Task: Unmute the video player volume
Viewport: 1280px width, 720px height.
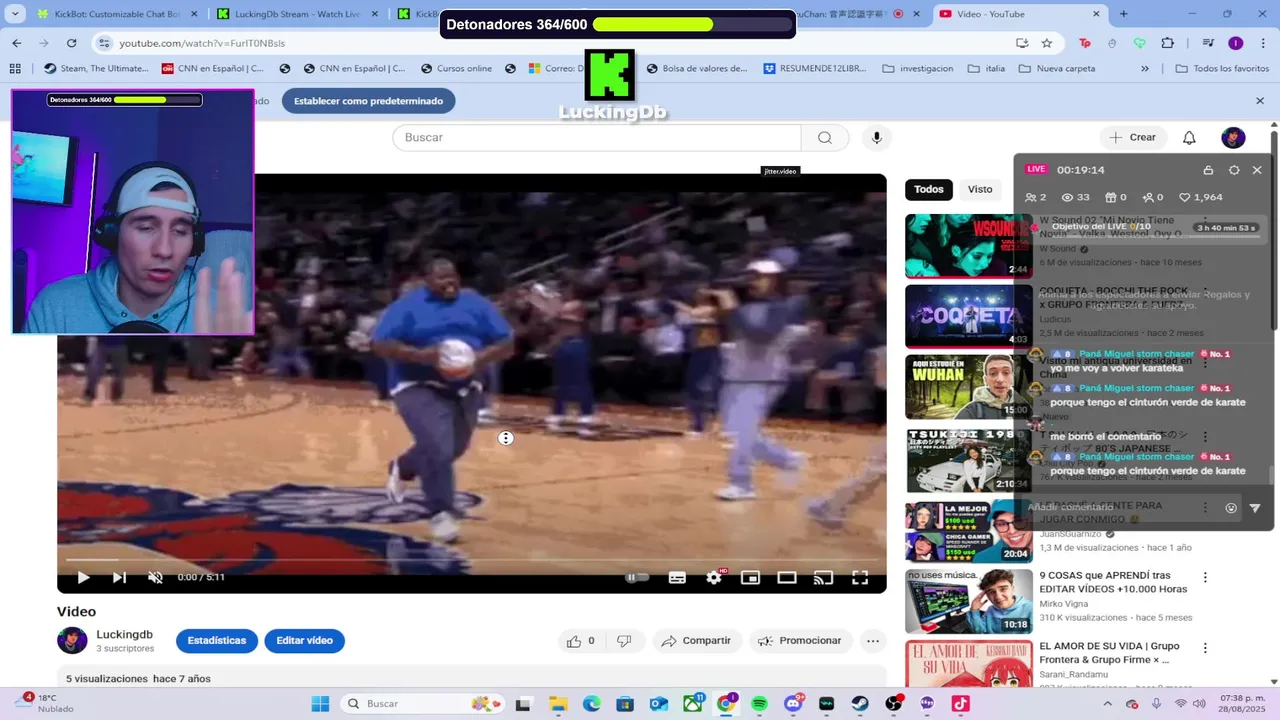Action: (155, 577)
